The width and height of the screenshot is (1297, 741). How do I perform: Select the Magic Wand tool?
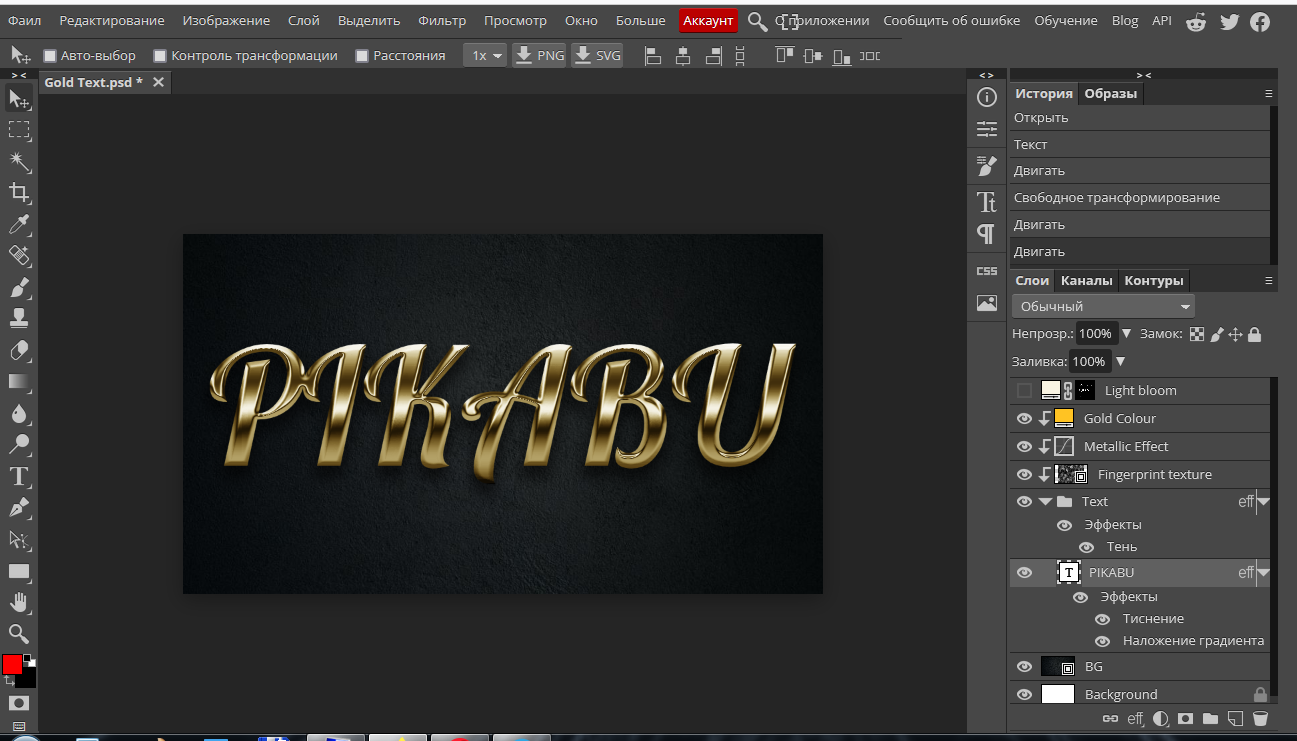[x=19, y=161]
